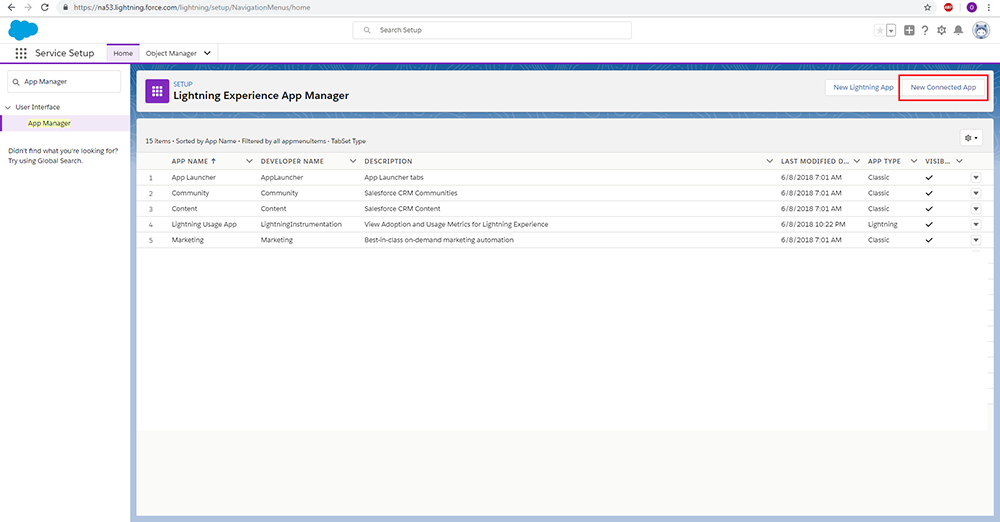Click the New Connected App button
Screen dimensions: 1000x522
pyautogui.click(x=943, y=87)
